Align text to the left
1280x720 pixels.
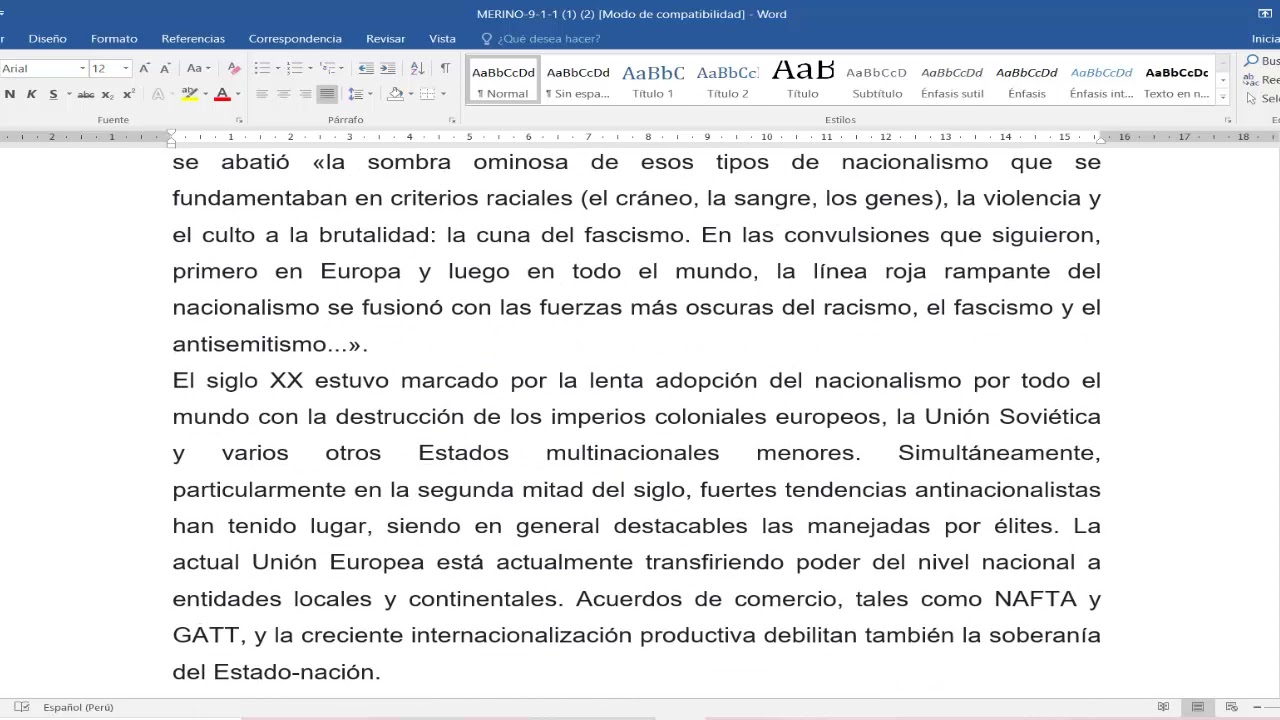(x=262, y=94)
